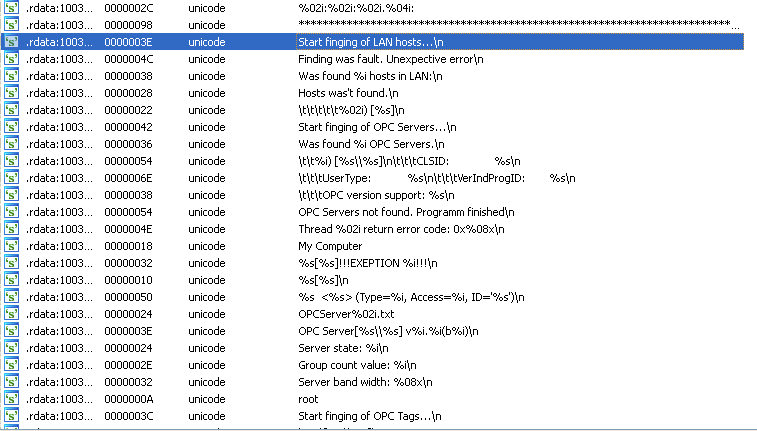Select the icon of the 'Group count value' row
Viewport: 757px width, 431px height.
pos(11,365)
